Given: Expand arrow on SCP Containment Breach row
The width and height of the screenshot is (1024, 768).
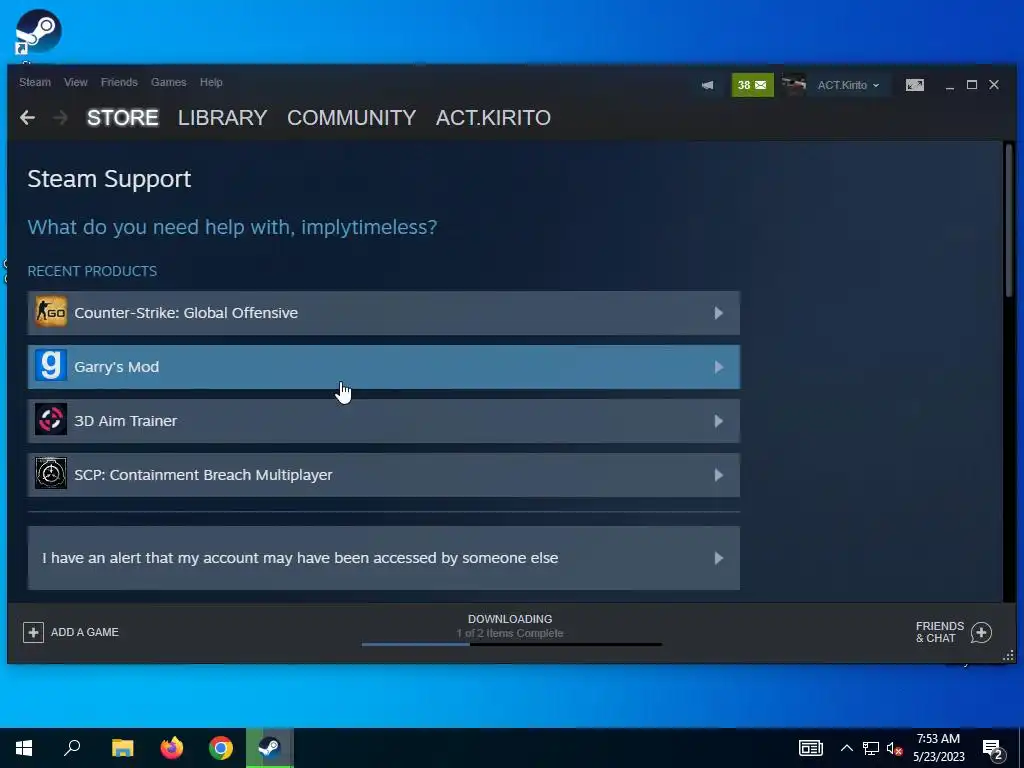Looking at the screenshot, I should tap(718, 475).
